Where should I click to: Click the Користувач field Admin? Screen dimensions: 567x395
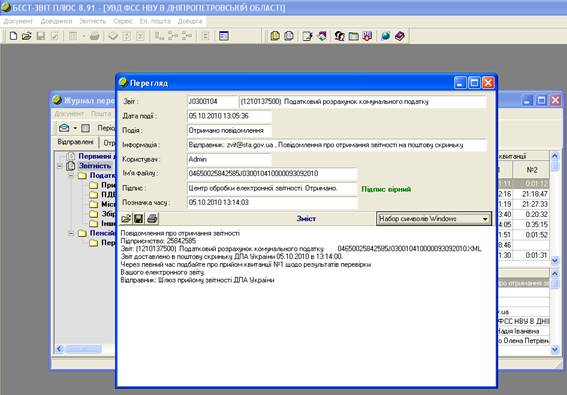pos(229,159)
